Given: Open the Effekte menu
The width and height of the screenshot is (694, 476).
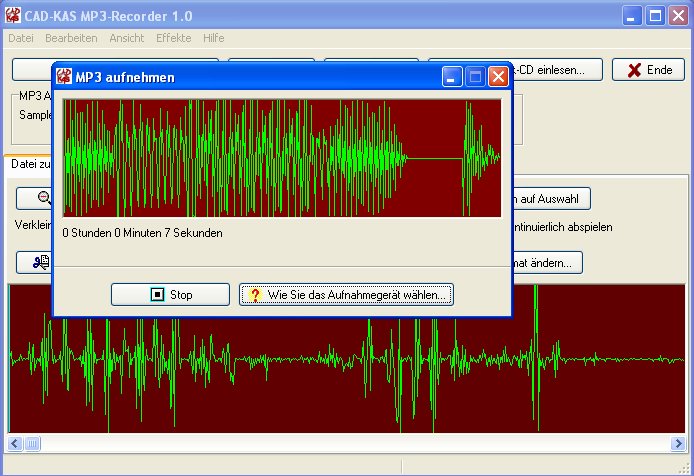Looking at the screenshot, I should point(174,38).
